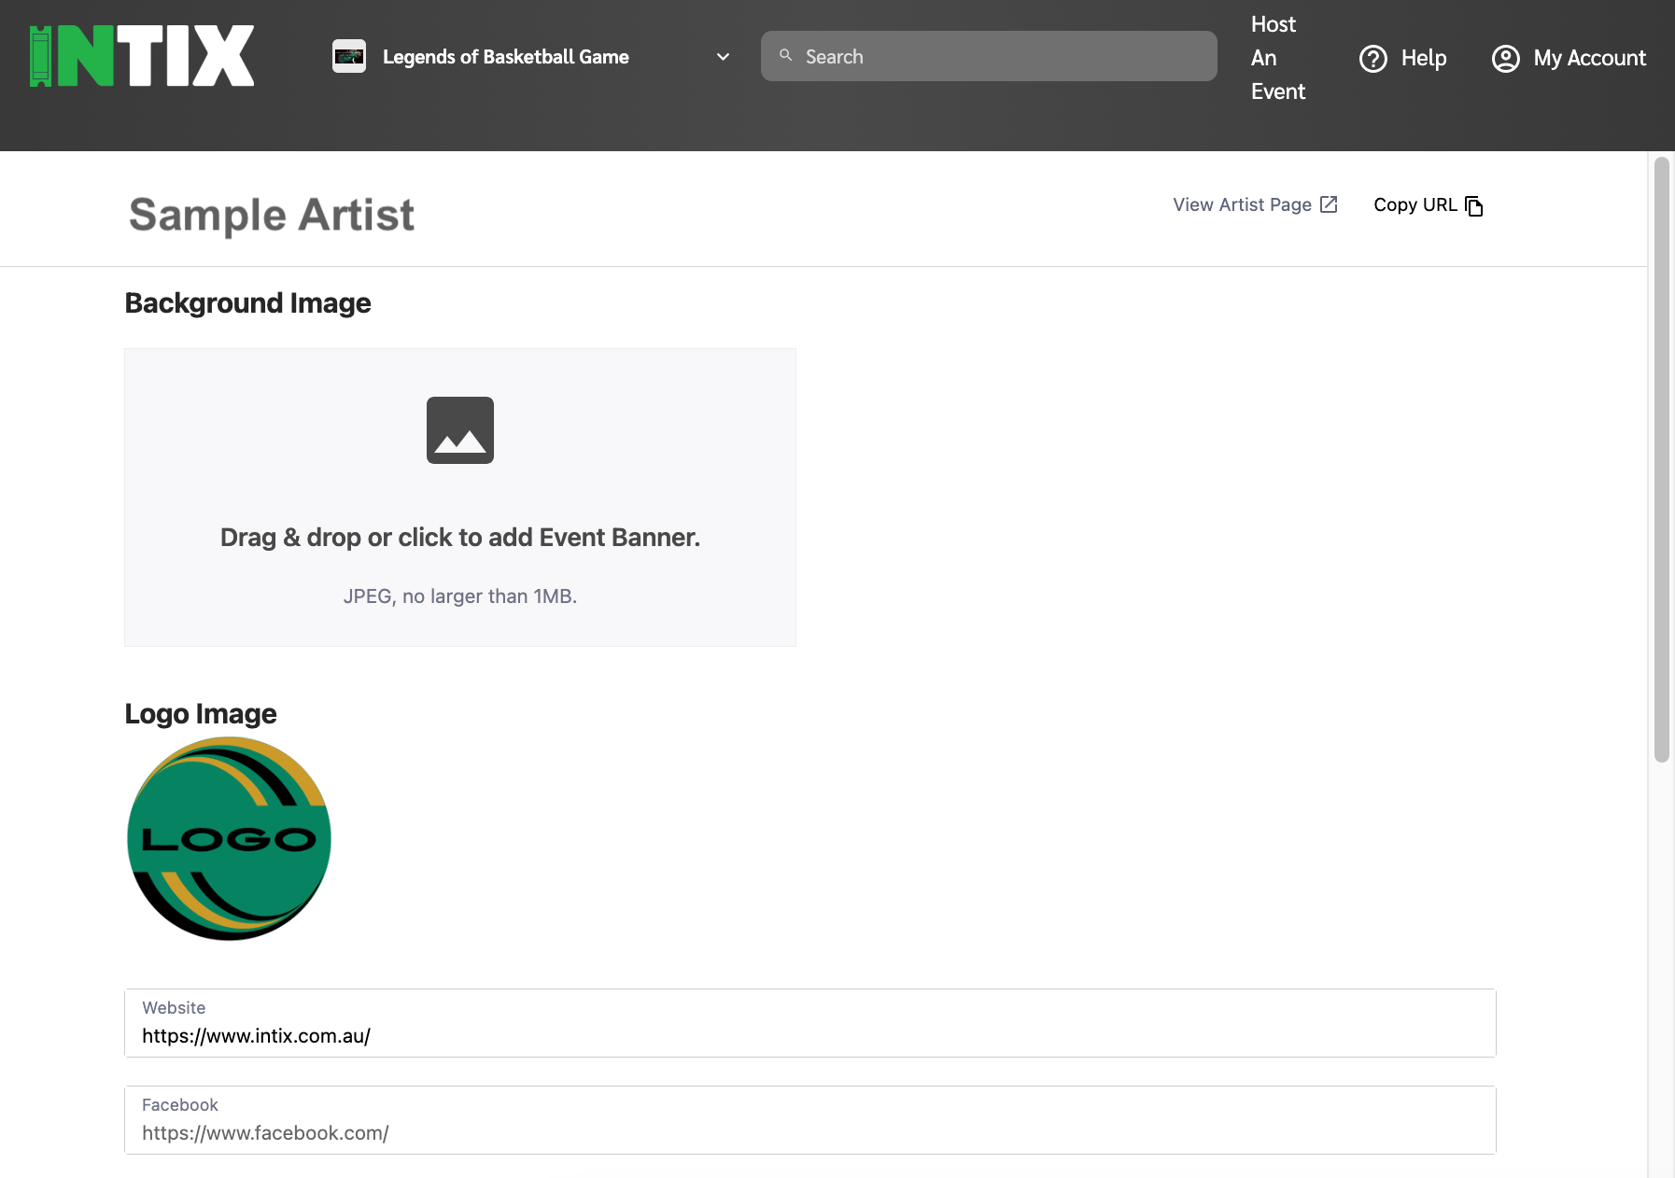Click the circular LOGO image thumbnail
The image size is (1675, 1178).
tap(228, 838)
